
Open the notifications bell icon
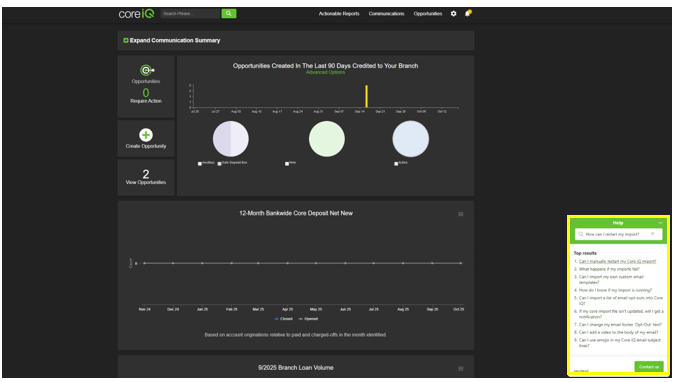click(467, 14)
